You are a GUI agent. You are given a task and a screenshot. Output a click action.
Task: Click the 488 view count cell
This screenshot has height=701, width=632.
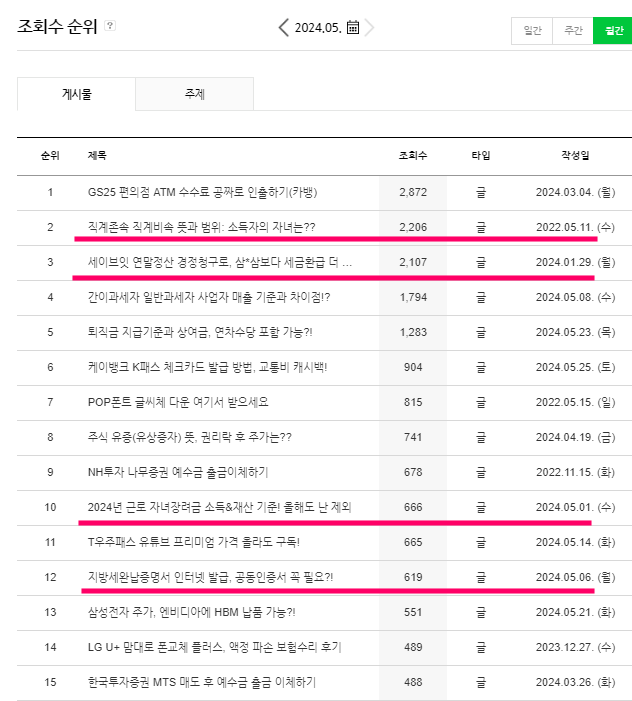[x=413, y=682]
